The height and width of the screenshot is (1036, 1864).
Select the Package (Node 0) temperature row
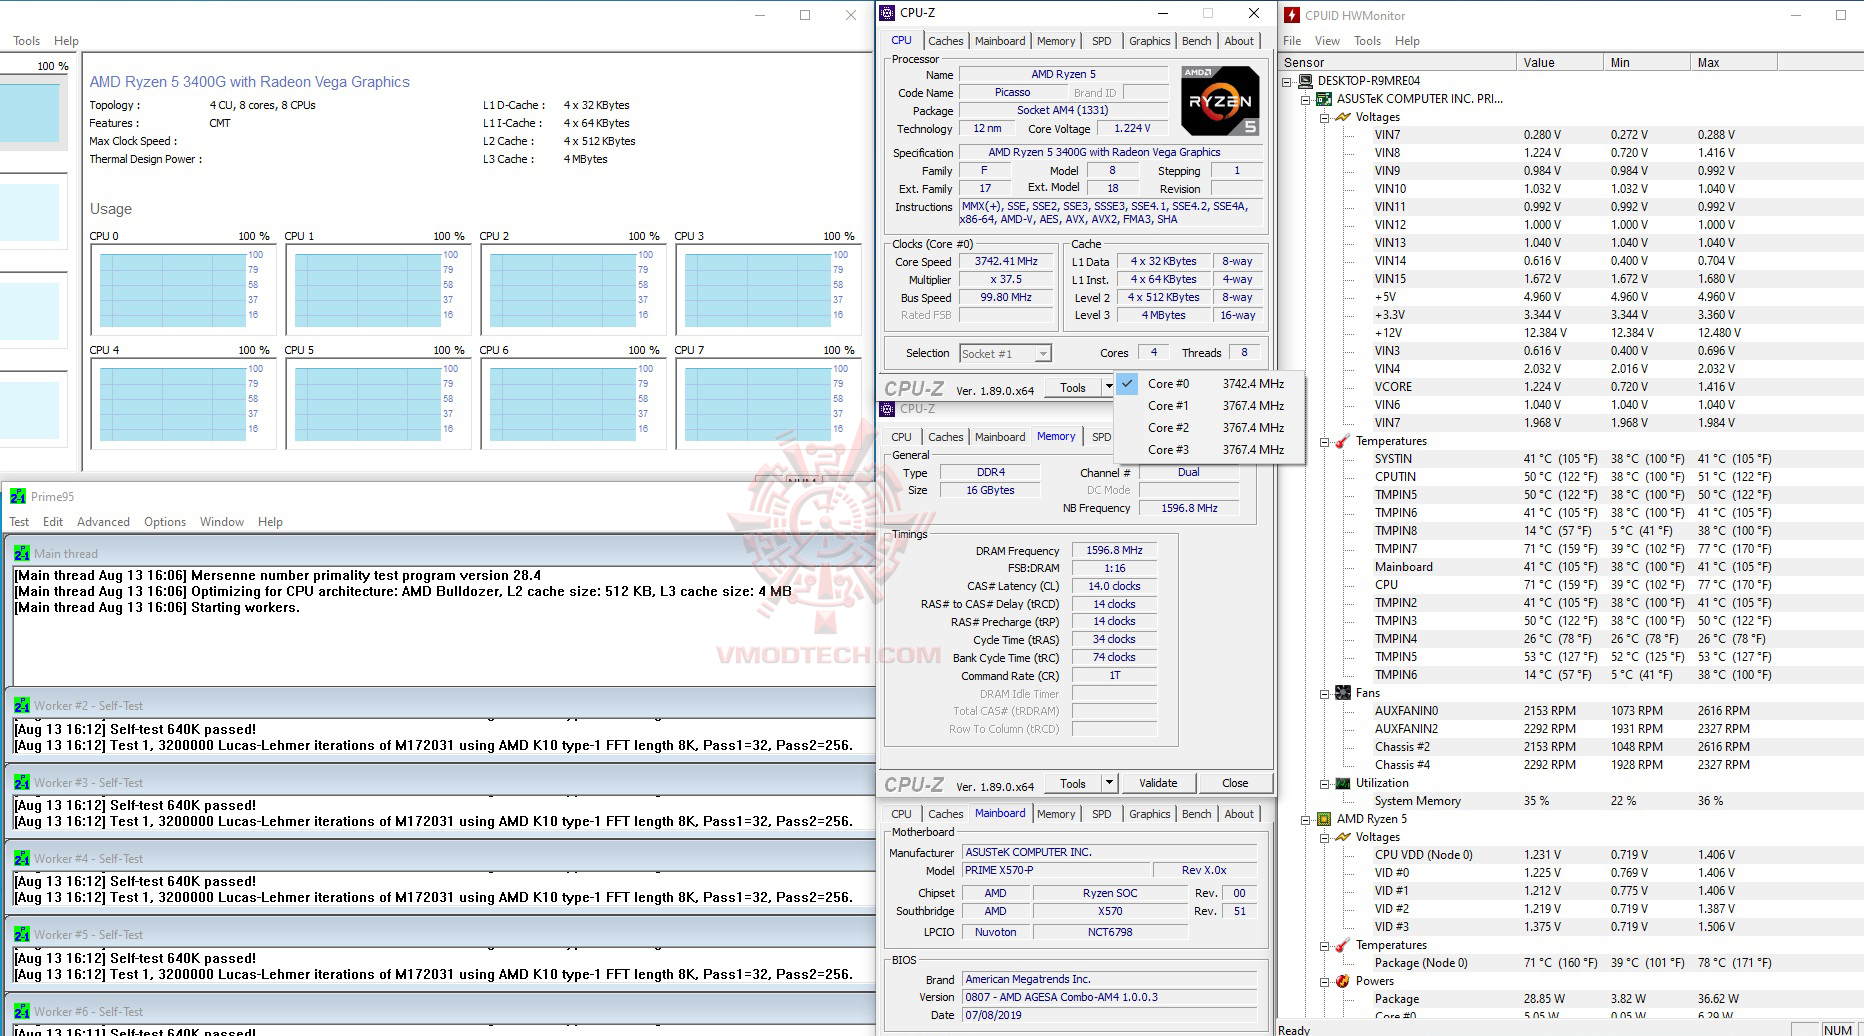tap(1570, 963)
